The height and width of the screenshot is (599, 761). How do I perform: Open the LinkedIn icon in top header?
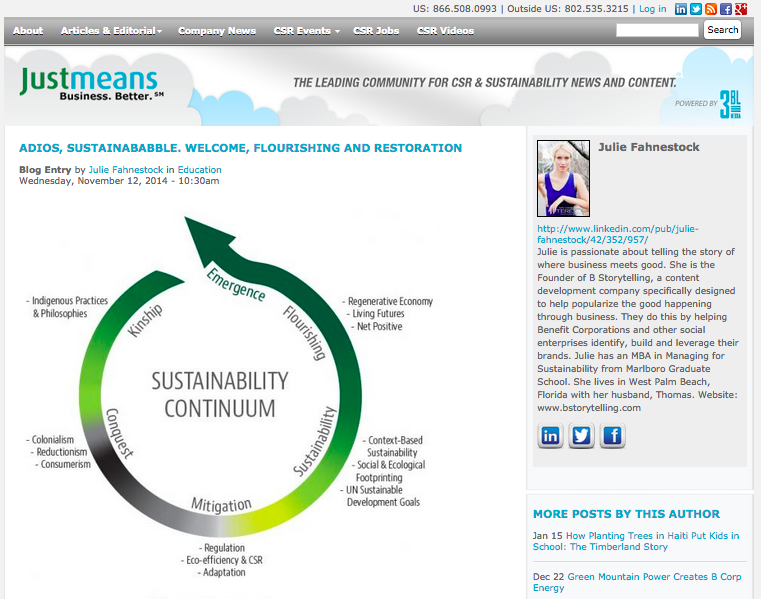pyautogui.click(x=680, y=9)
